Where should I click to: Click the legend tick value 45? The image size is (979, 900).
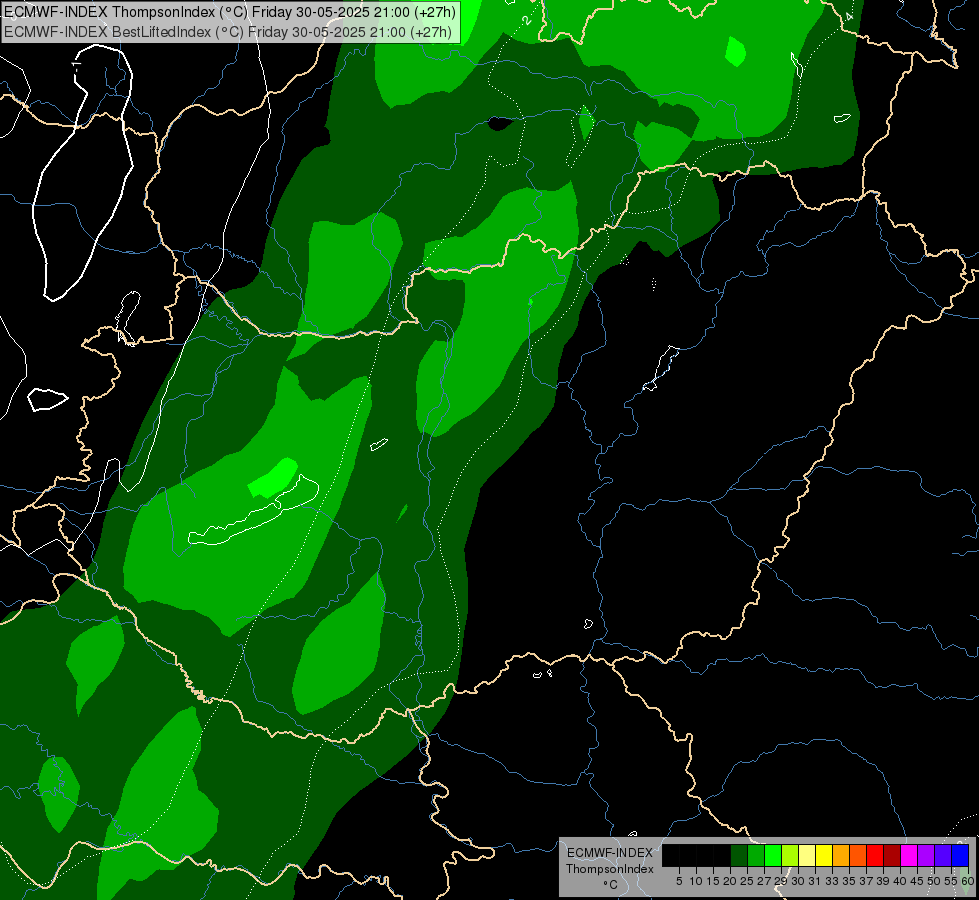click(917, 881)
